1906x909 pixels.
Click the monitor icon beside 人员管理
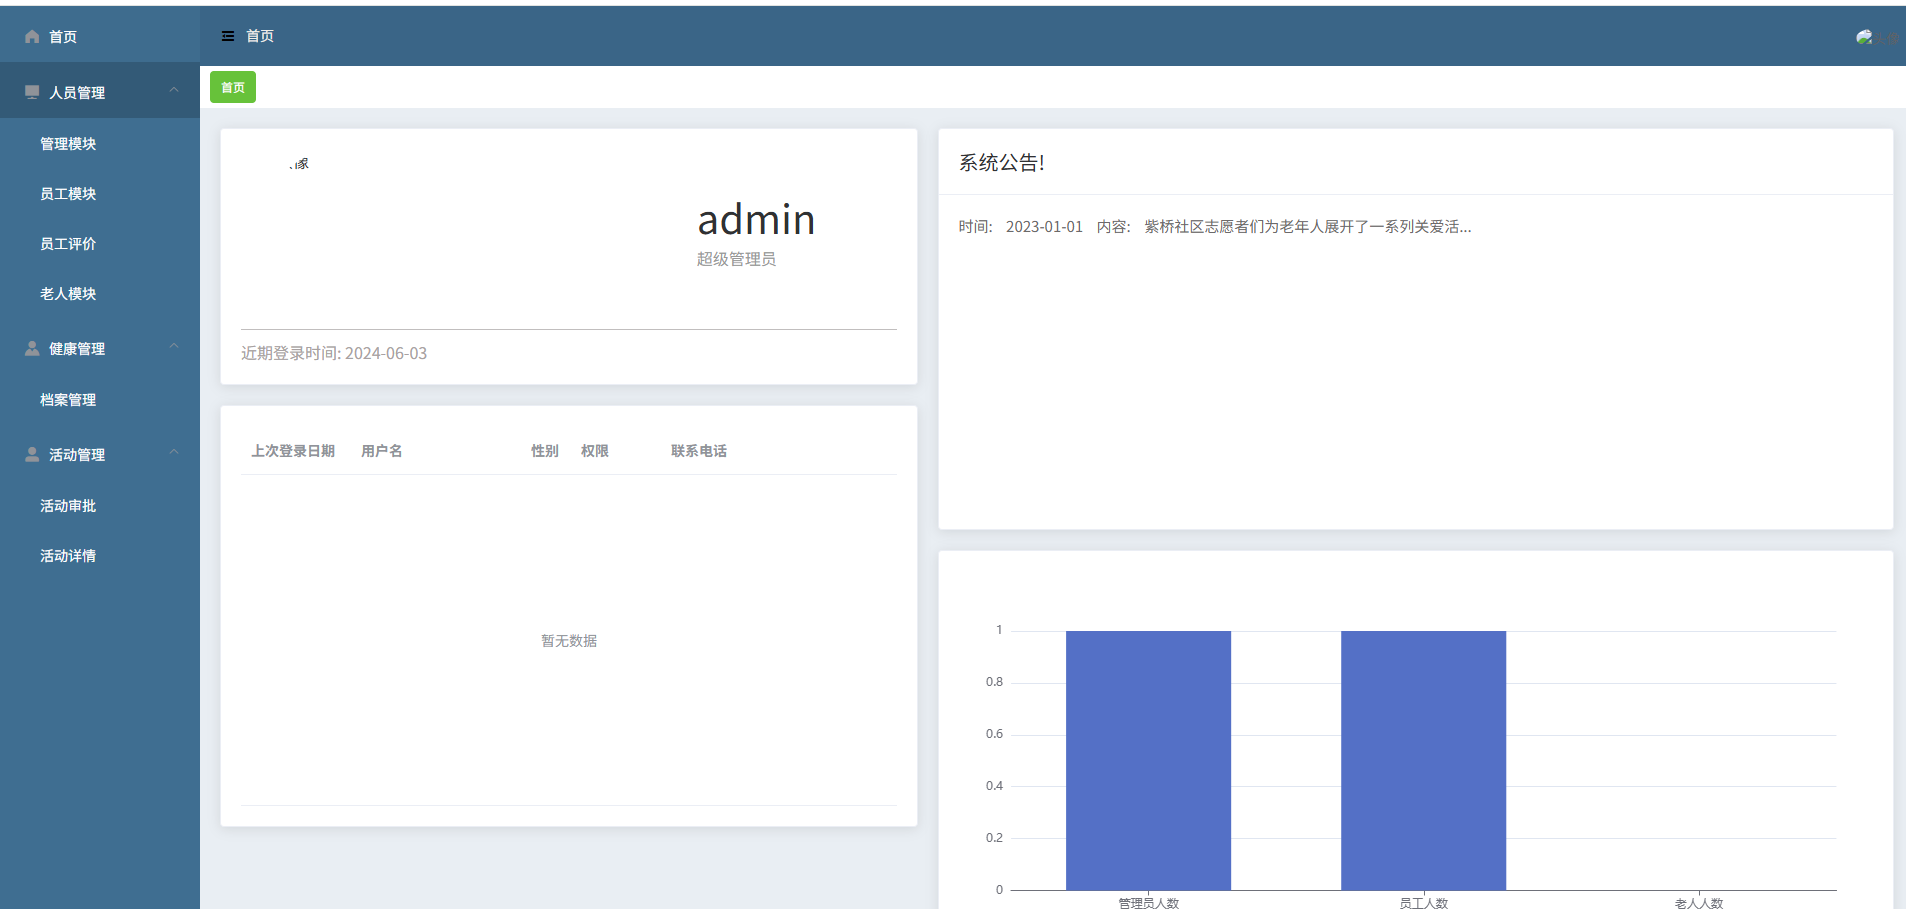[x=32, y=92]
